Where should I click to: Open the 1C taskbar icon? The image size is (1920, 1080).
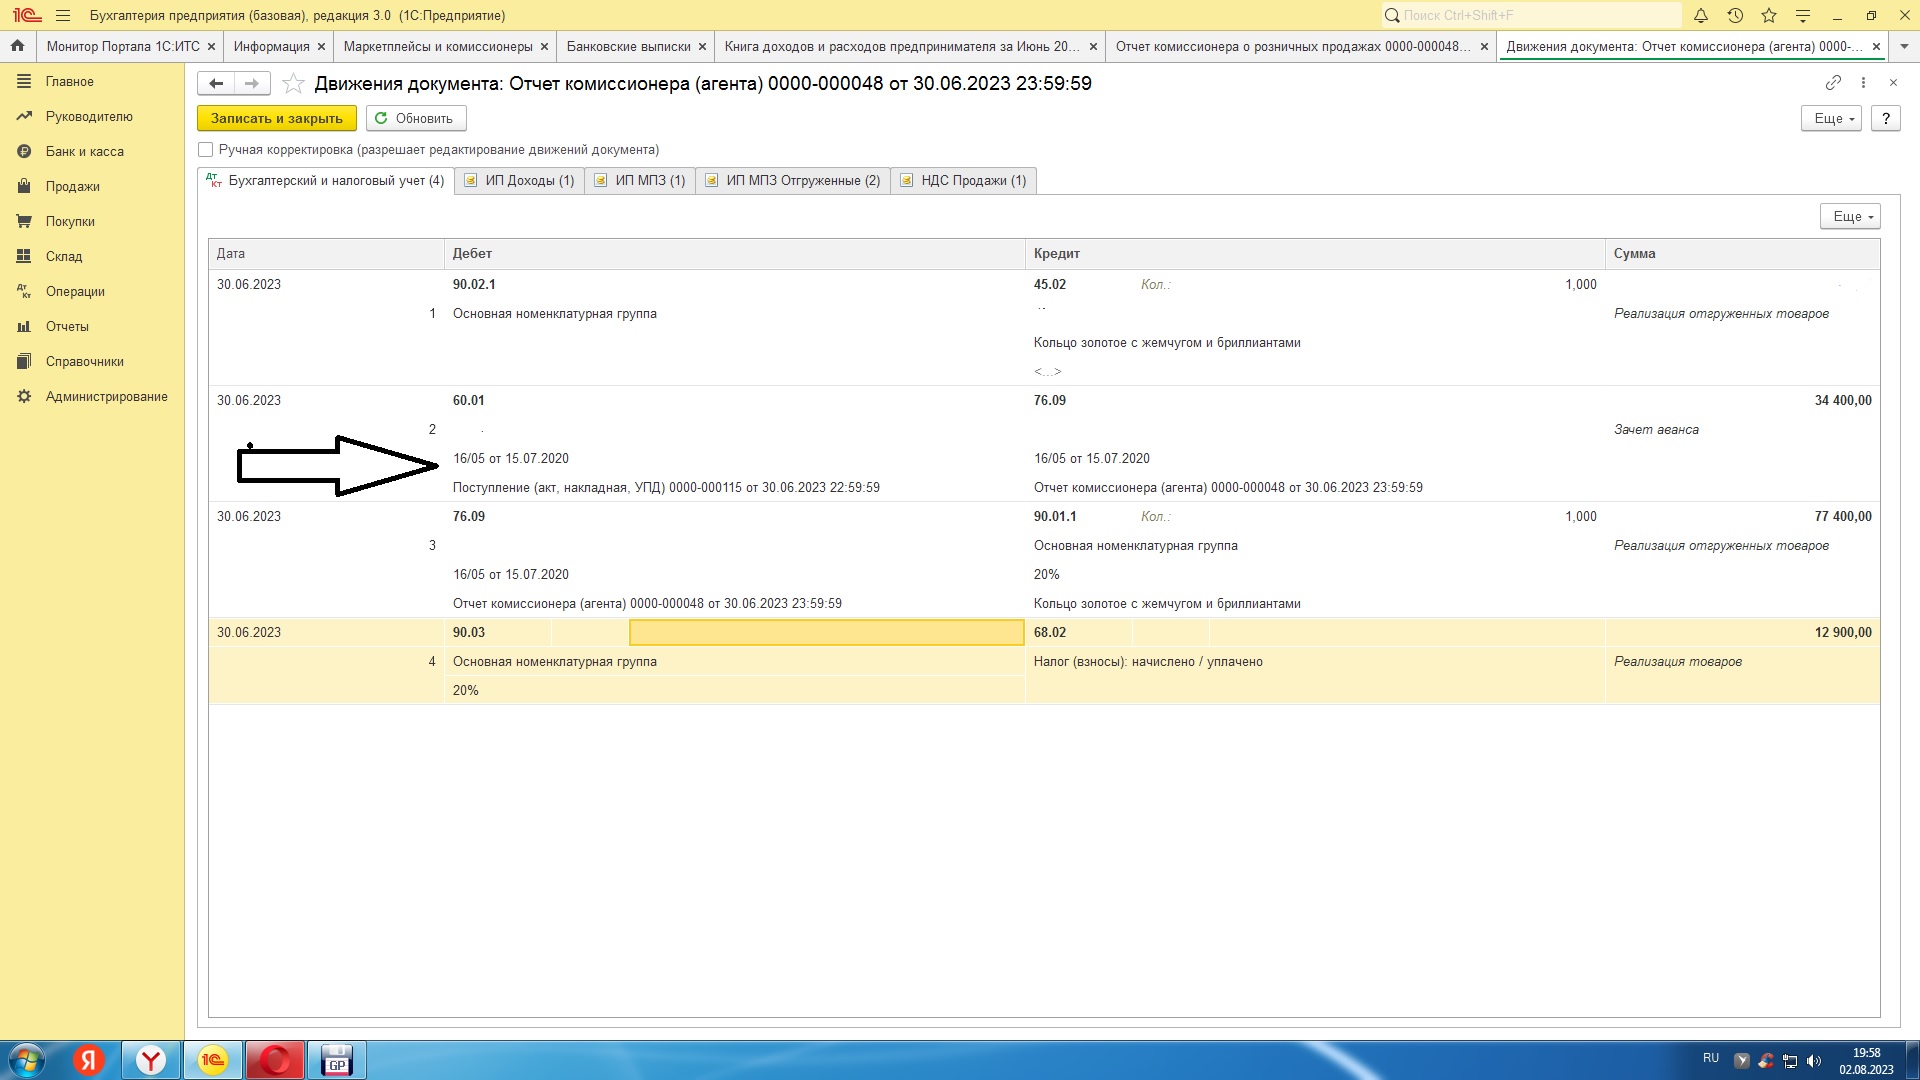tap(213, 1061)
